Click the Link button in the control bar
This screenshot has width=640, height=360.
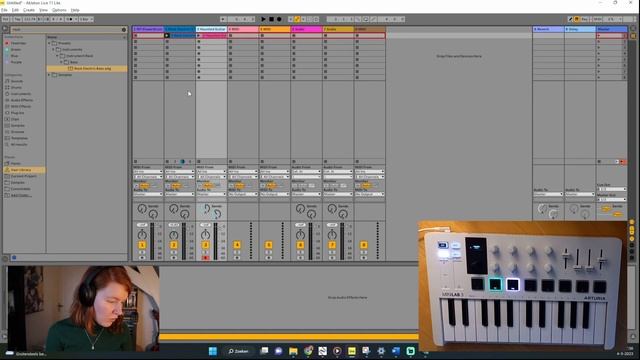(x=6, y=19)
